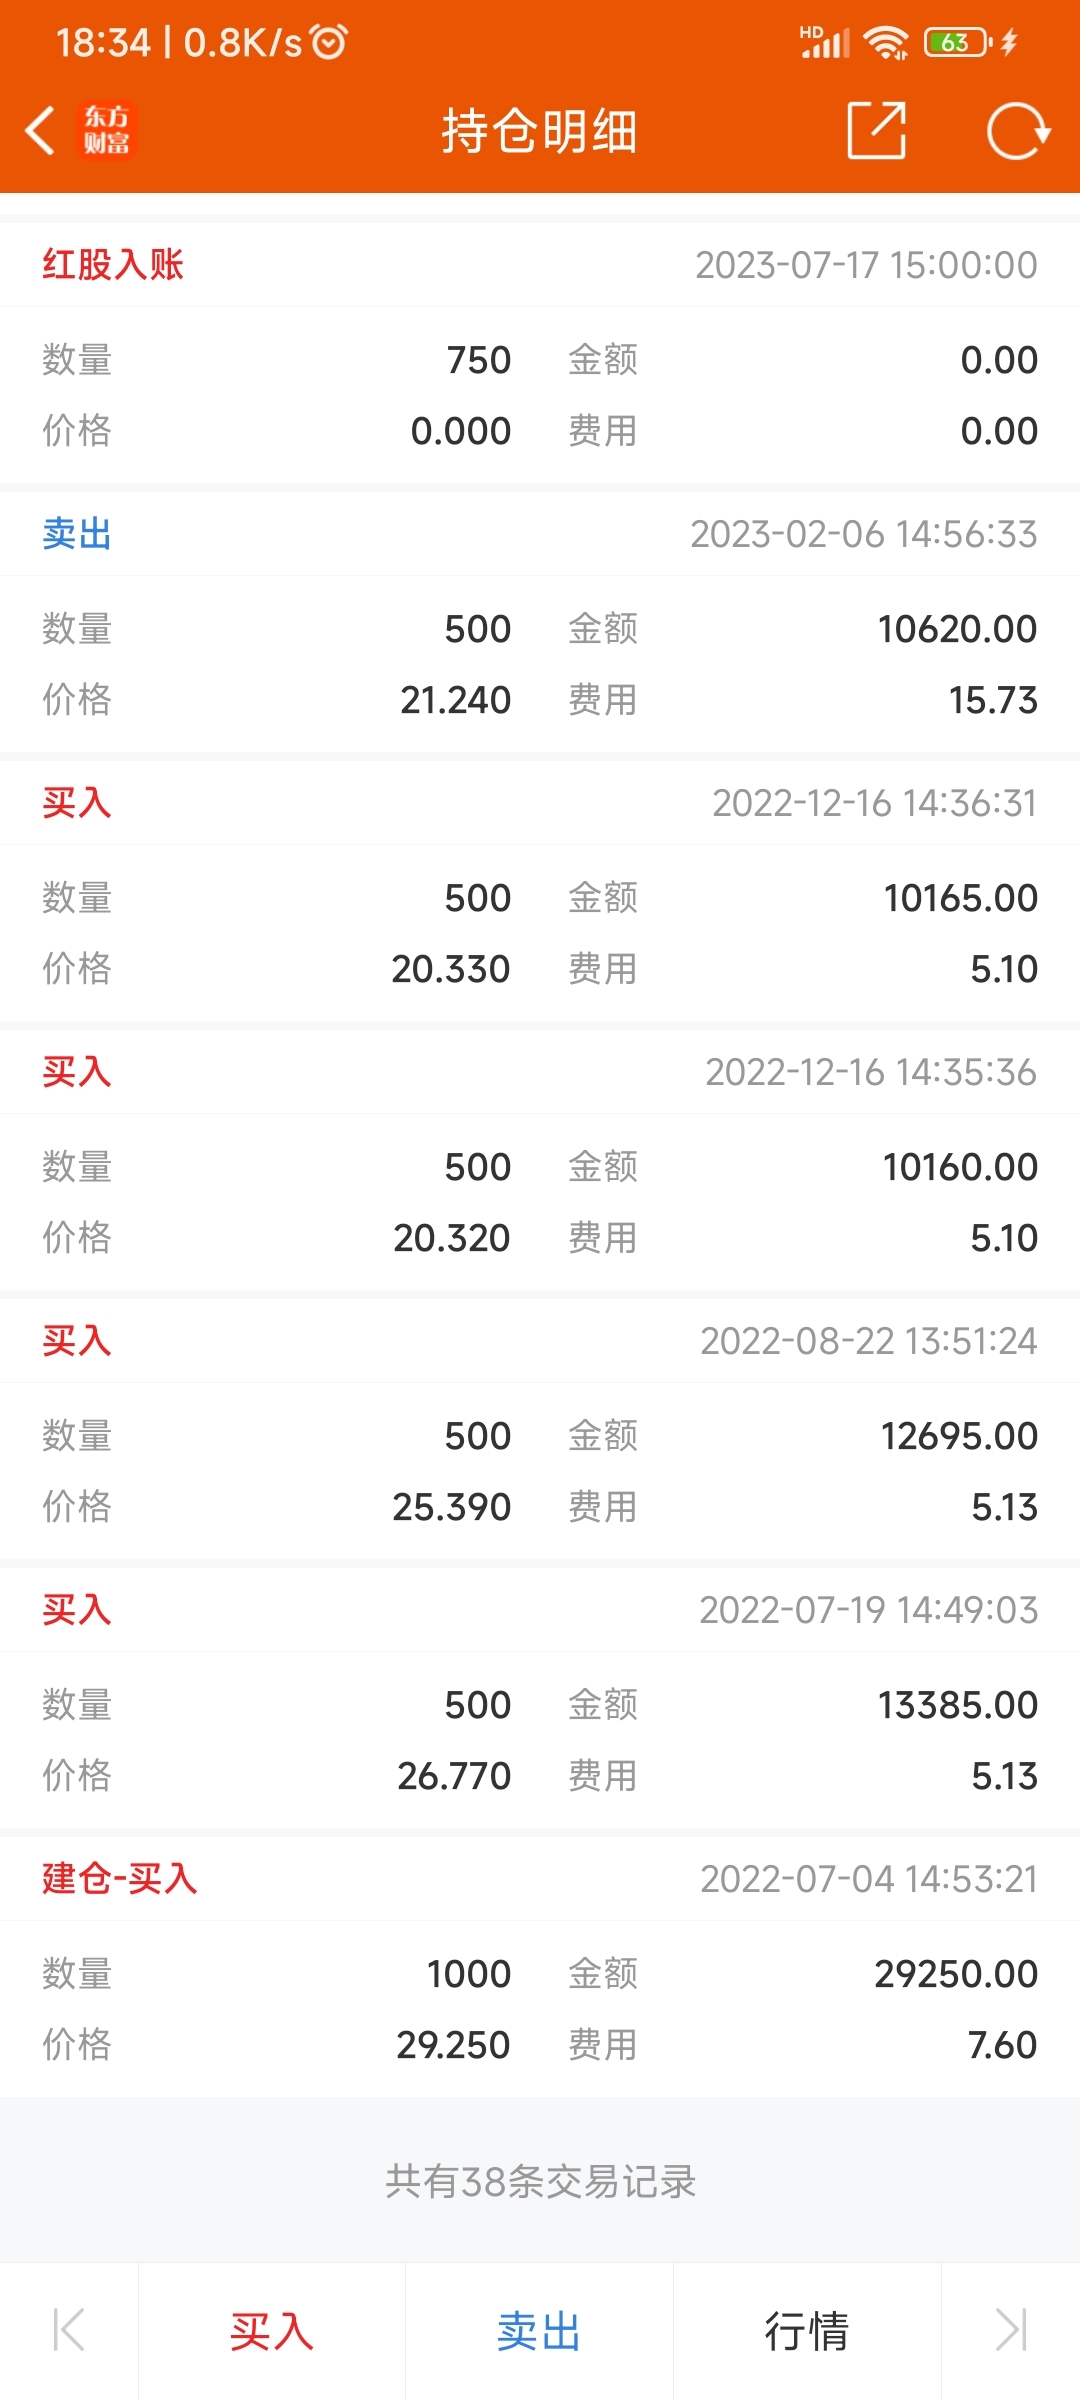This screenshot has width=1080, height=2400.
Task: Tap the battery indicator icon
Action: click(x=958, y=42)
